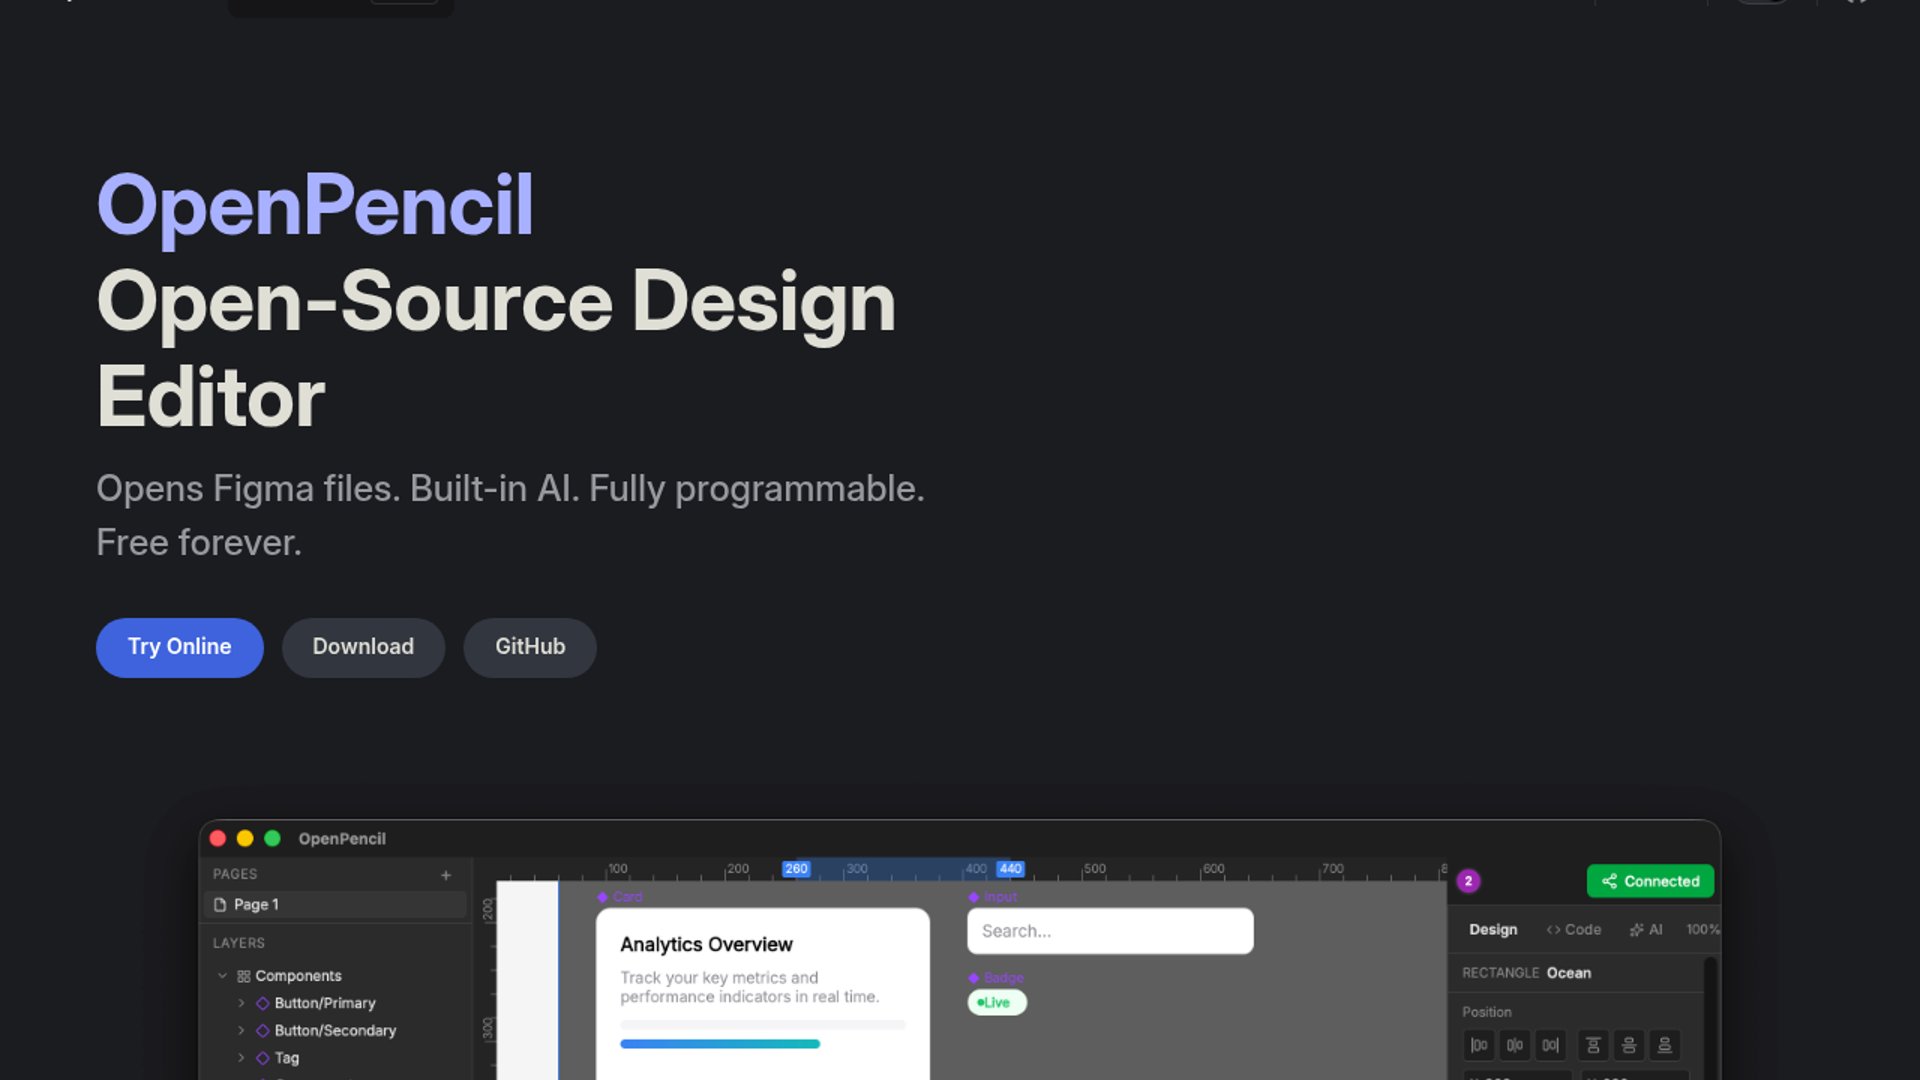Screen dimensions: 1920x1080
Task: Click the align vertical centers icon
Action: click(1629, 1045)
